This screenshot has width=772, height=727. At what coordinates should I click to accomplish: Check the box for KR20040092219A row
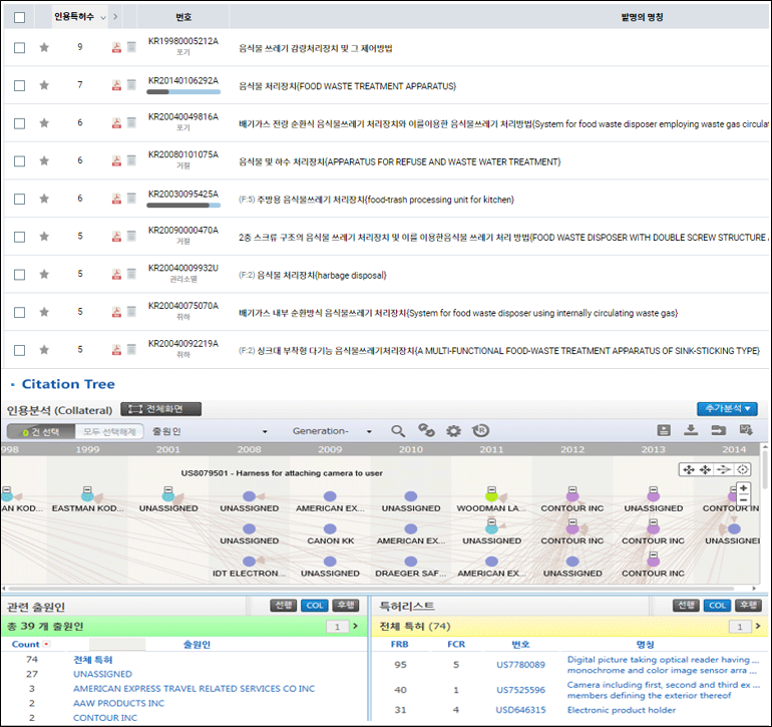pyautogui.click(x=20, y=351)
